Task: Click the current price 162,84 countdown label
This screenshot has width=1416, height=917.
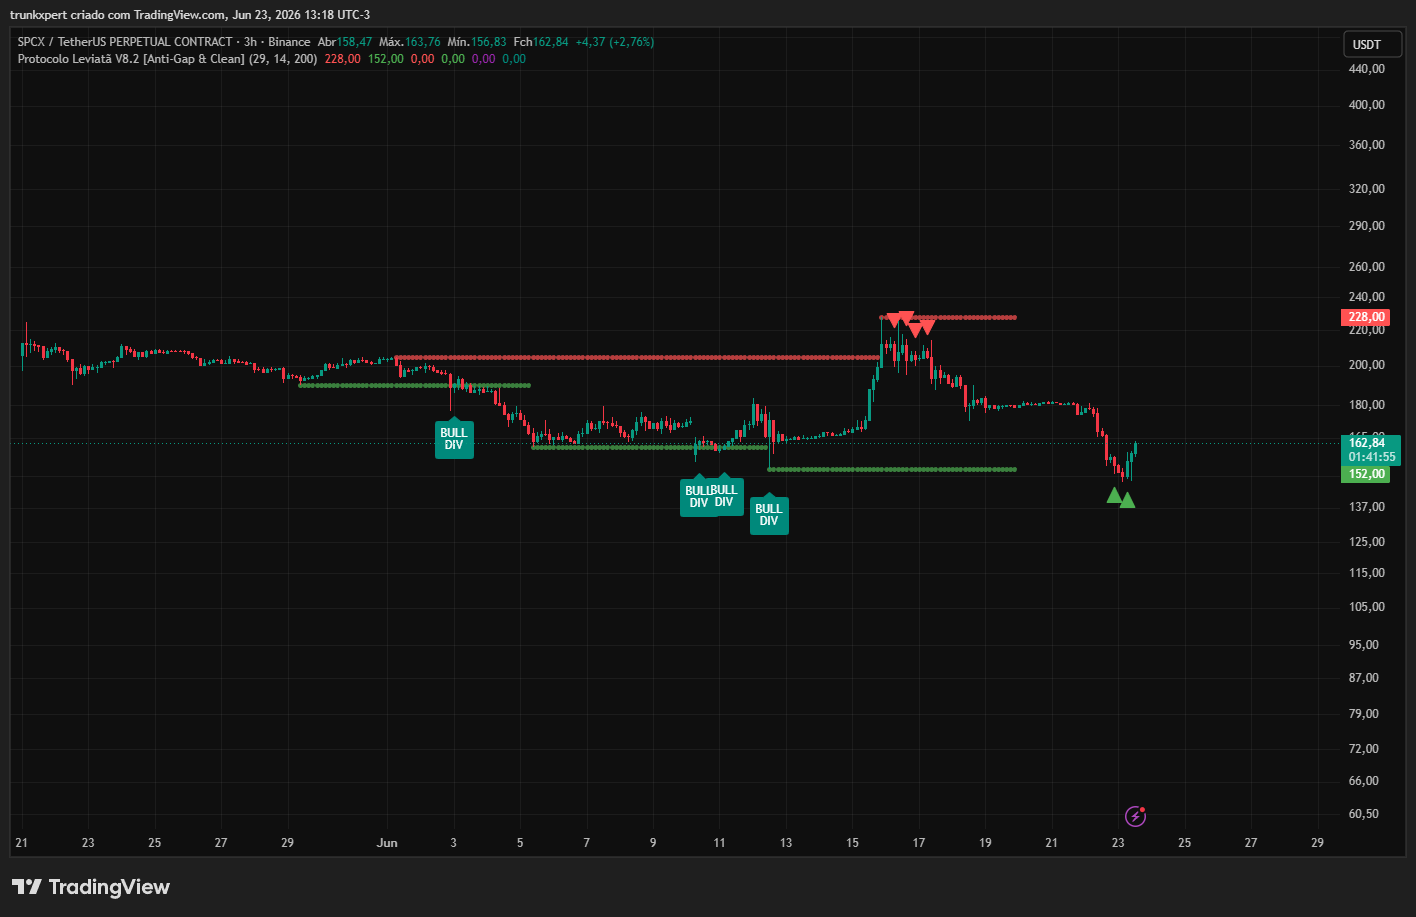Action: tap(1370, 449)
